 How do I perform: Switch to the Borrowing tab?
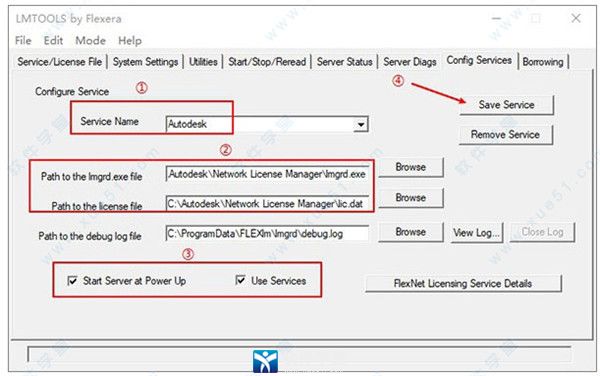coord(543,62)
